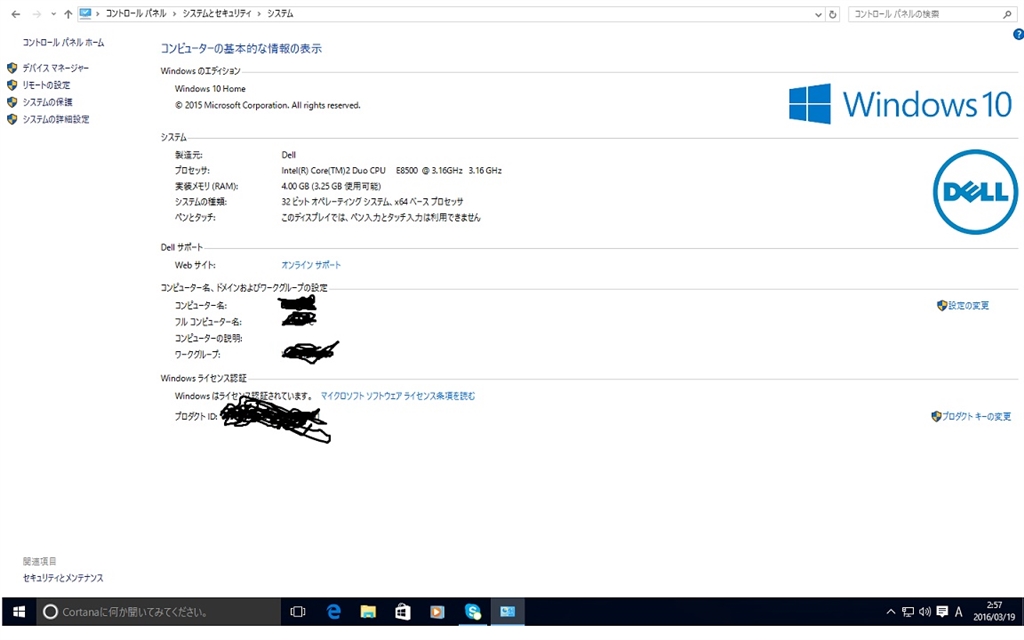The height and width of the screenshot is (640, 1024).
Task: Open Skype from taskbar
Action: pos(473,612)
